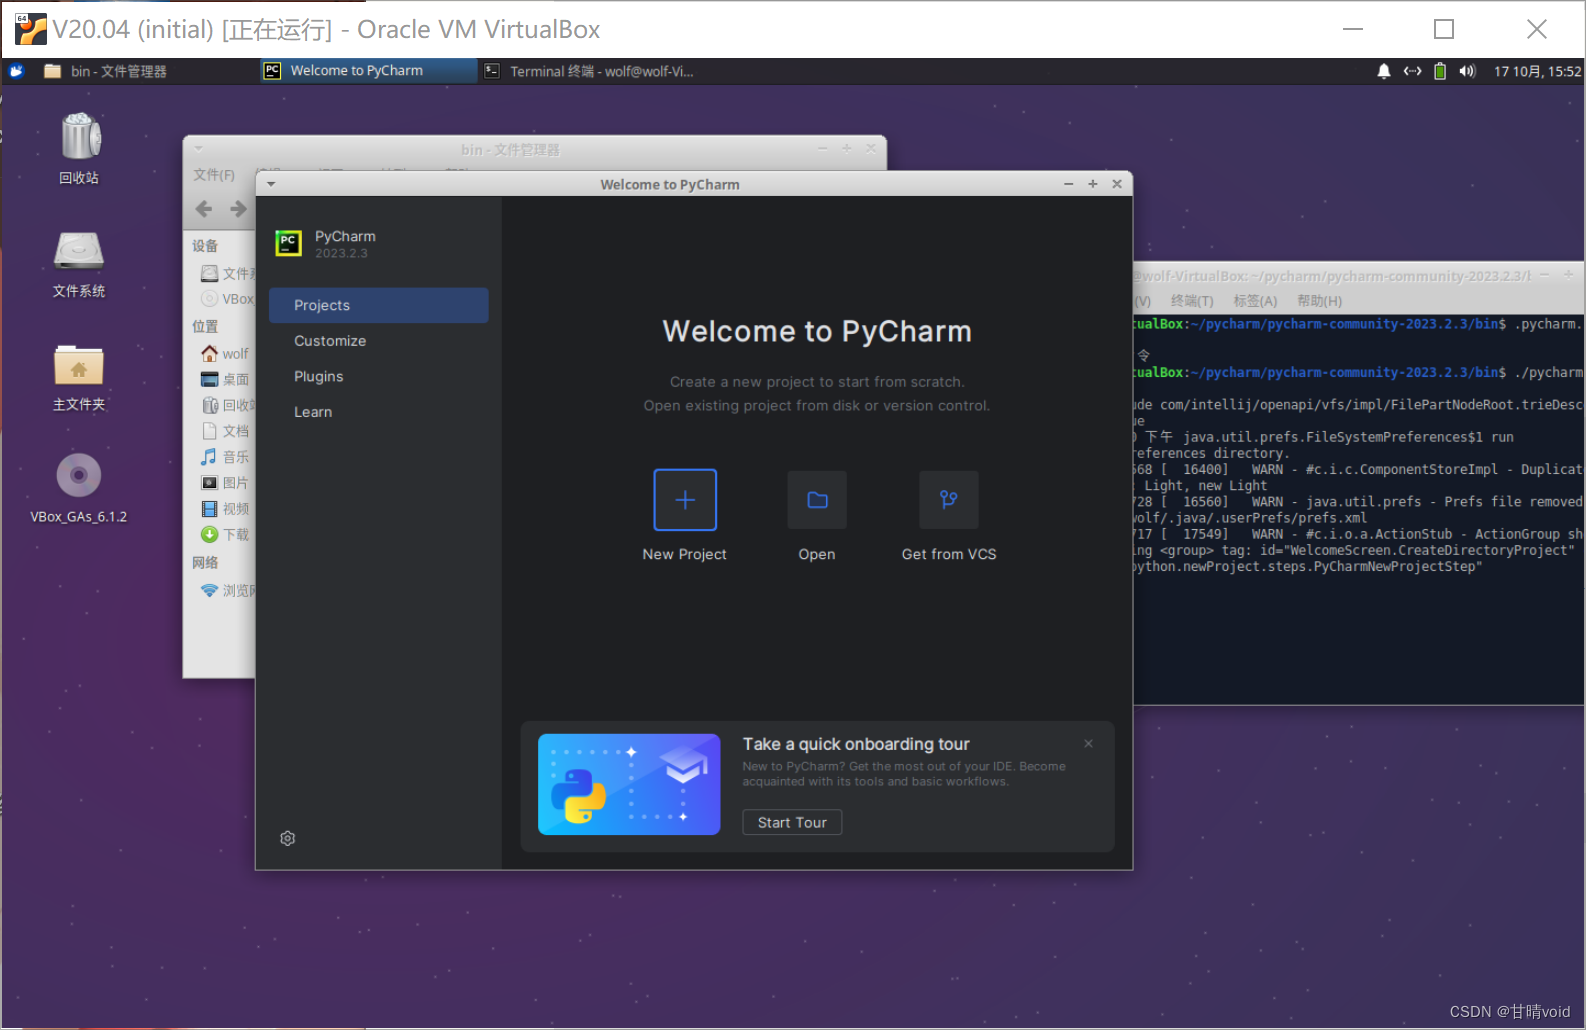1586x1030 pixels.
Task: Open the 文件(F) menu in file manager
Action: (x=214, y=175)
